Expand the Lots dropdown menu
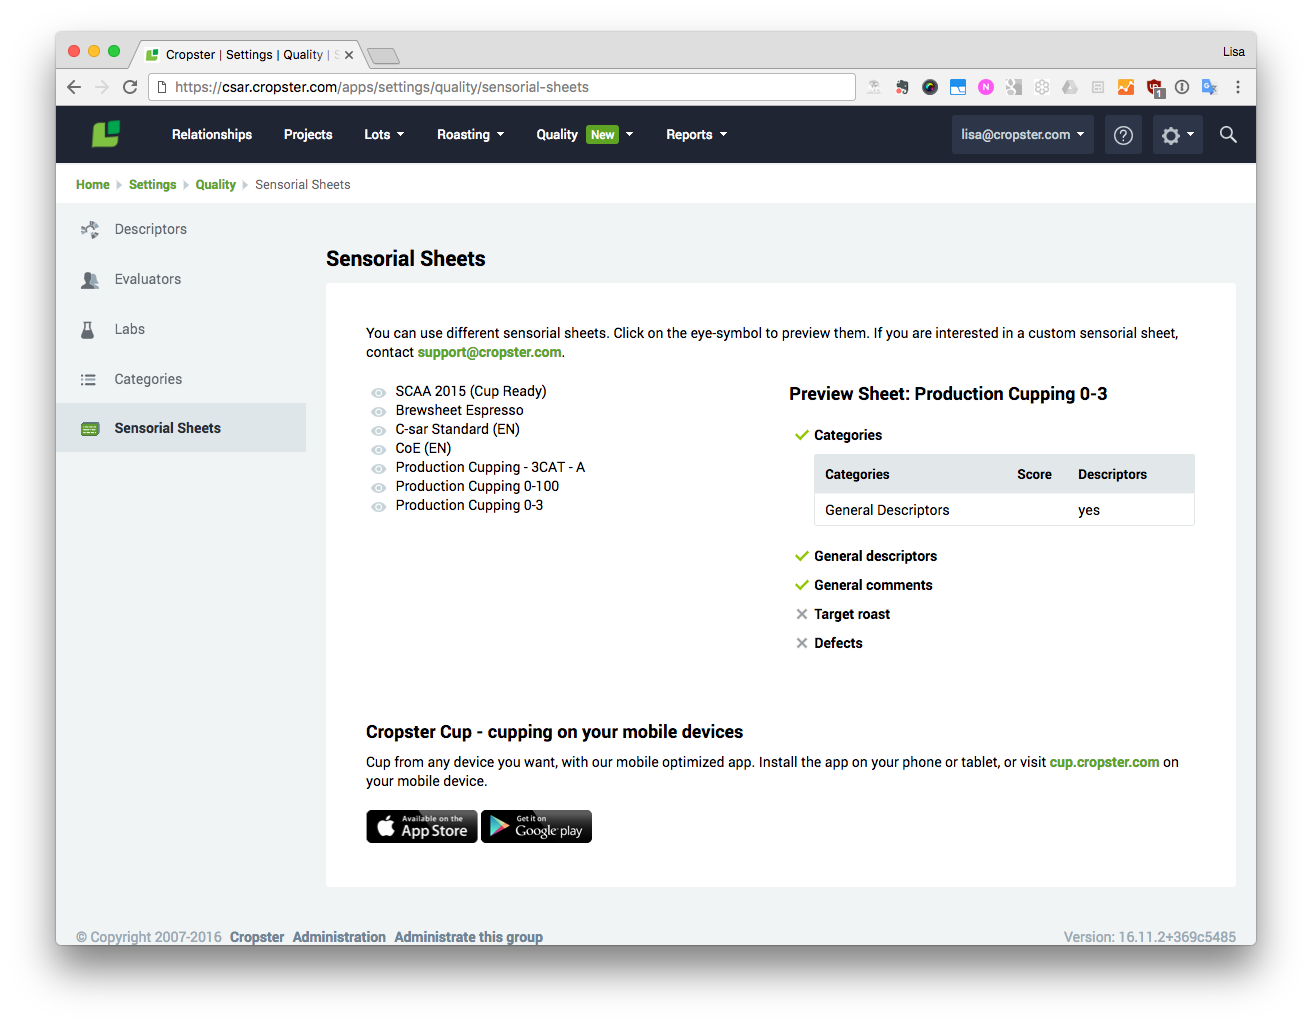 pyautogui.click(x=384, y=135)
